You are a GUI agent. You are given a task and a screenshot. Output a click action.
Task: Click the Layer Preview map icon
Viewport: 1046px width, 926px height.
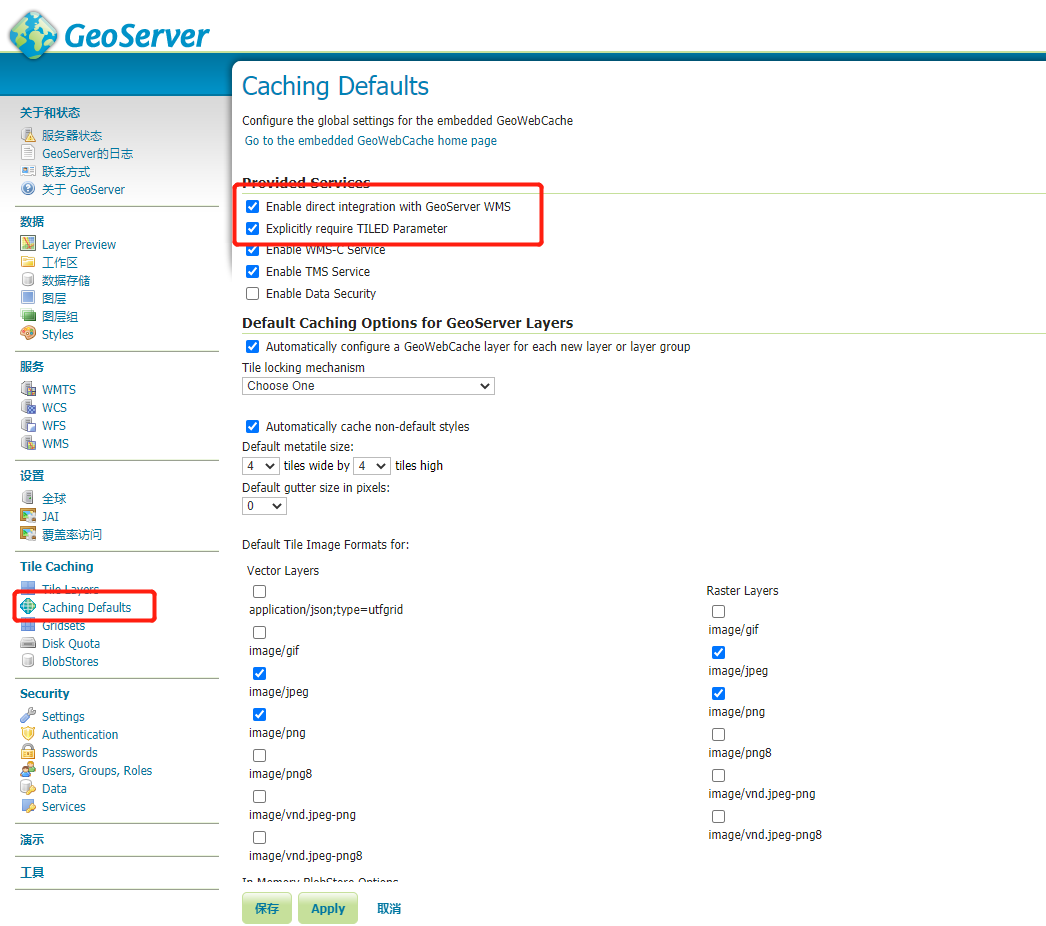tap(28, 244)
